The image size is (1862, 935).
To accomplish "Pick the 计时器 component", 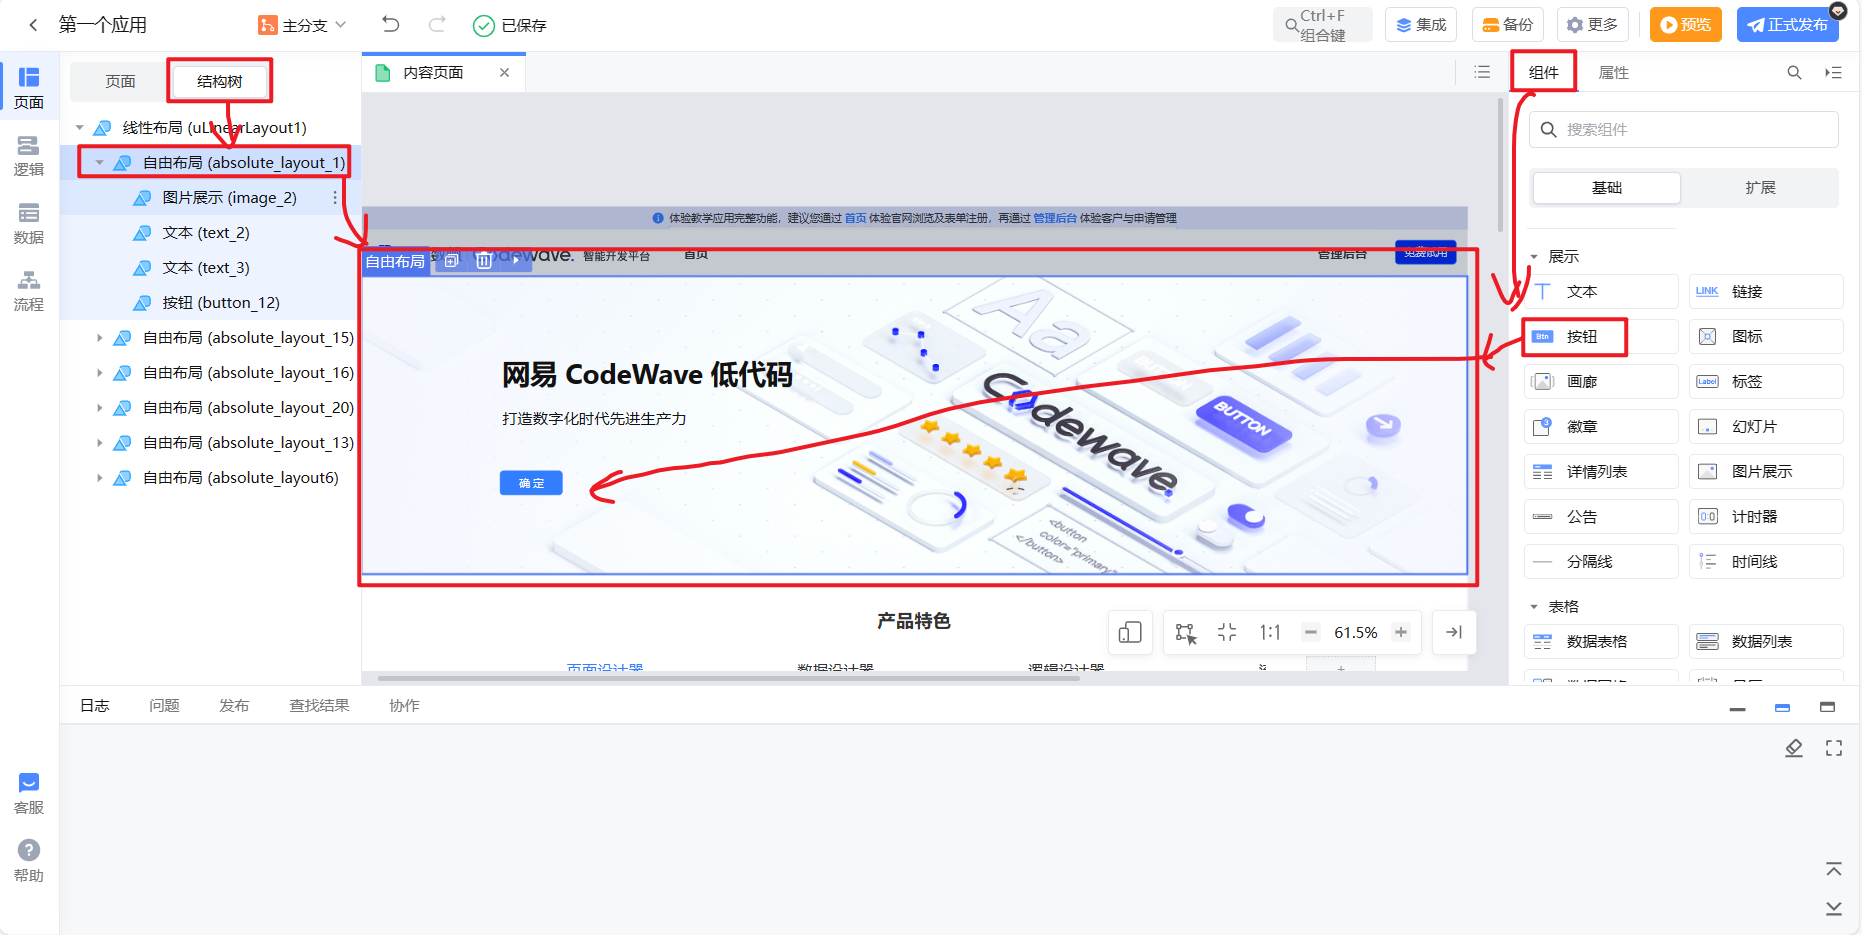I will pyautogui.click(x=1766, y=517).
